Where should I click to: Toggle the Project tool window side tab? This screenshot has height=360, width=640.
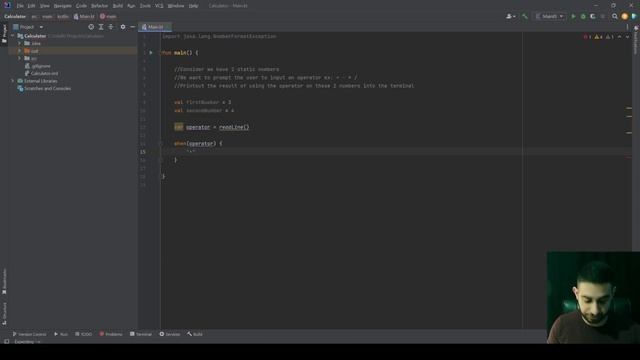tap(4, 34)
